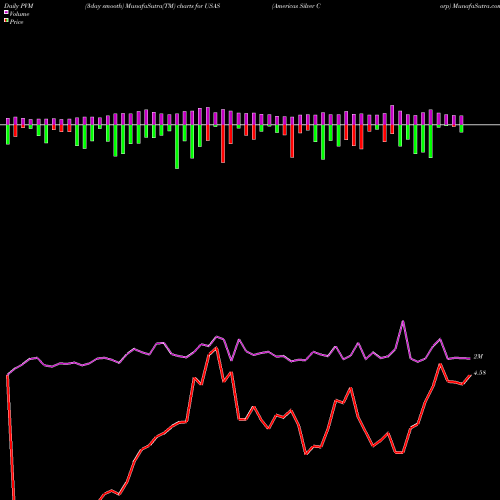Viewport: 500px width, 500px height.
Task: Click the '4.58' price end value label
Action: (480, 373)
